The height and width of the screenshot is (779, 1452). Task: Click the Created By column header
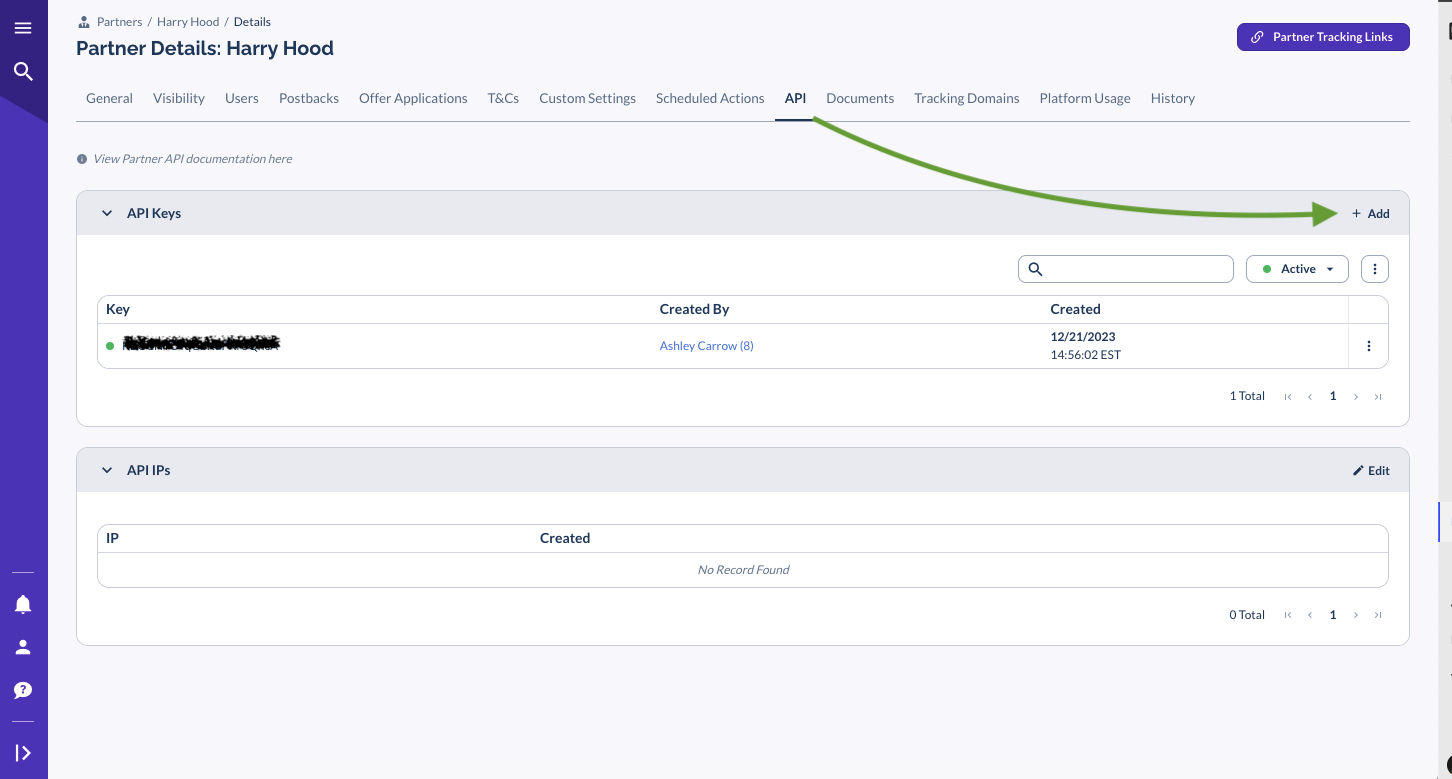point(694,309)
